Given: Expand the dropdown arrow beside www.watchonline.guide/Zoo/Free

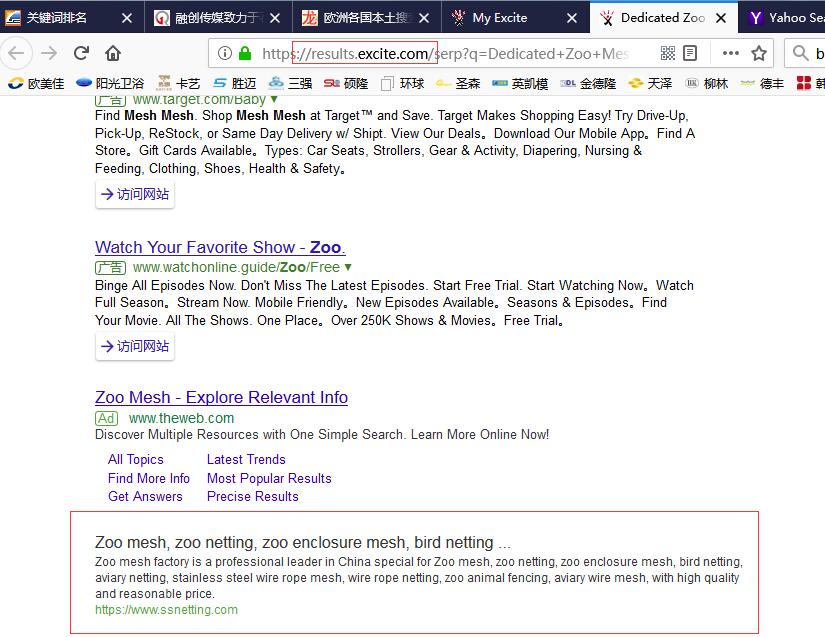Looking at the screenshot, I should [348, 267].
